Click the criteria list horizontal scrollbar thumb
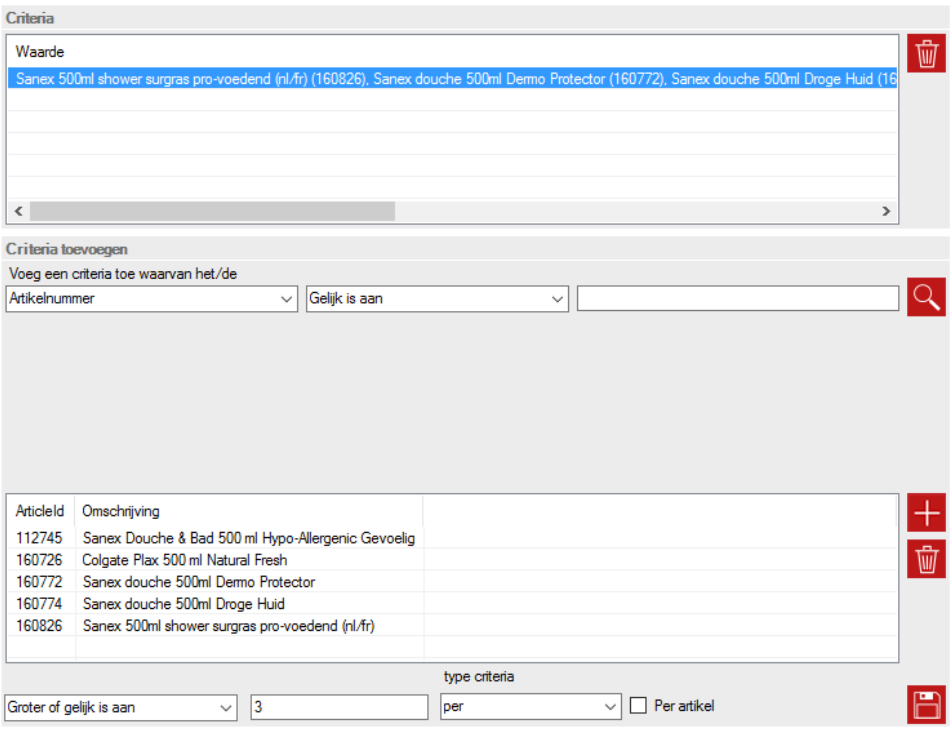The width and height of the screenshot is (952, 731). pos(212,211)
